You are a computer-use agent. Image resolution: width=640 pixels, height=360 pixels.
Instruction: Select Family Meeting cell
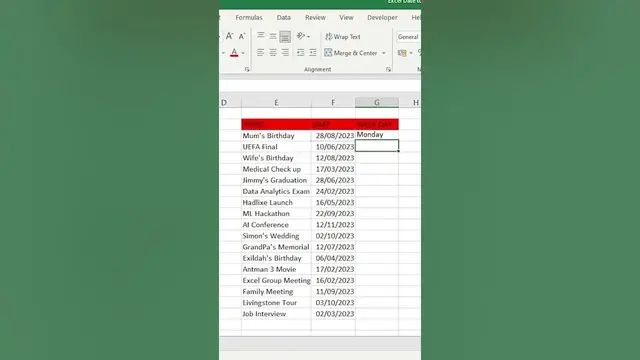click(x=276, y=291)
